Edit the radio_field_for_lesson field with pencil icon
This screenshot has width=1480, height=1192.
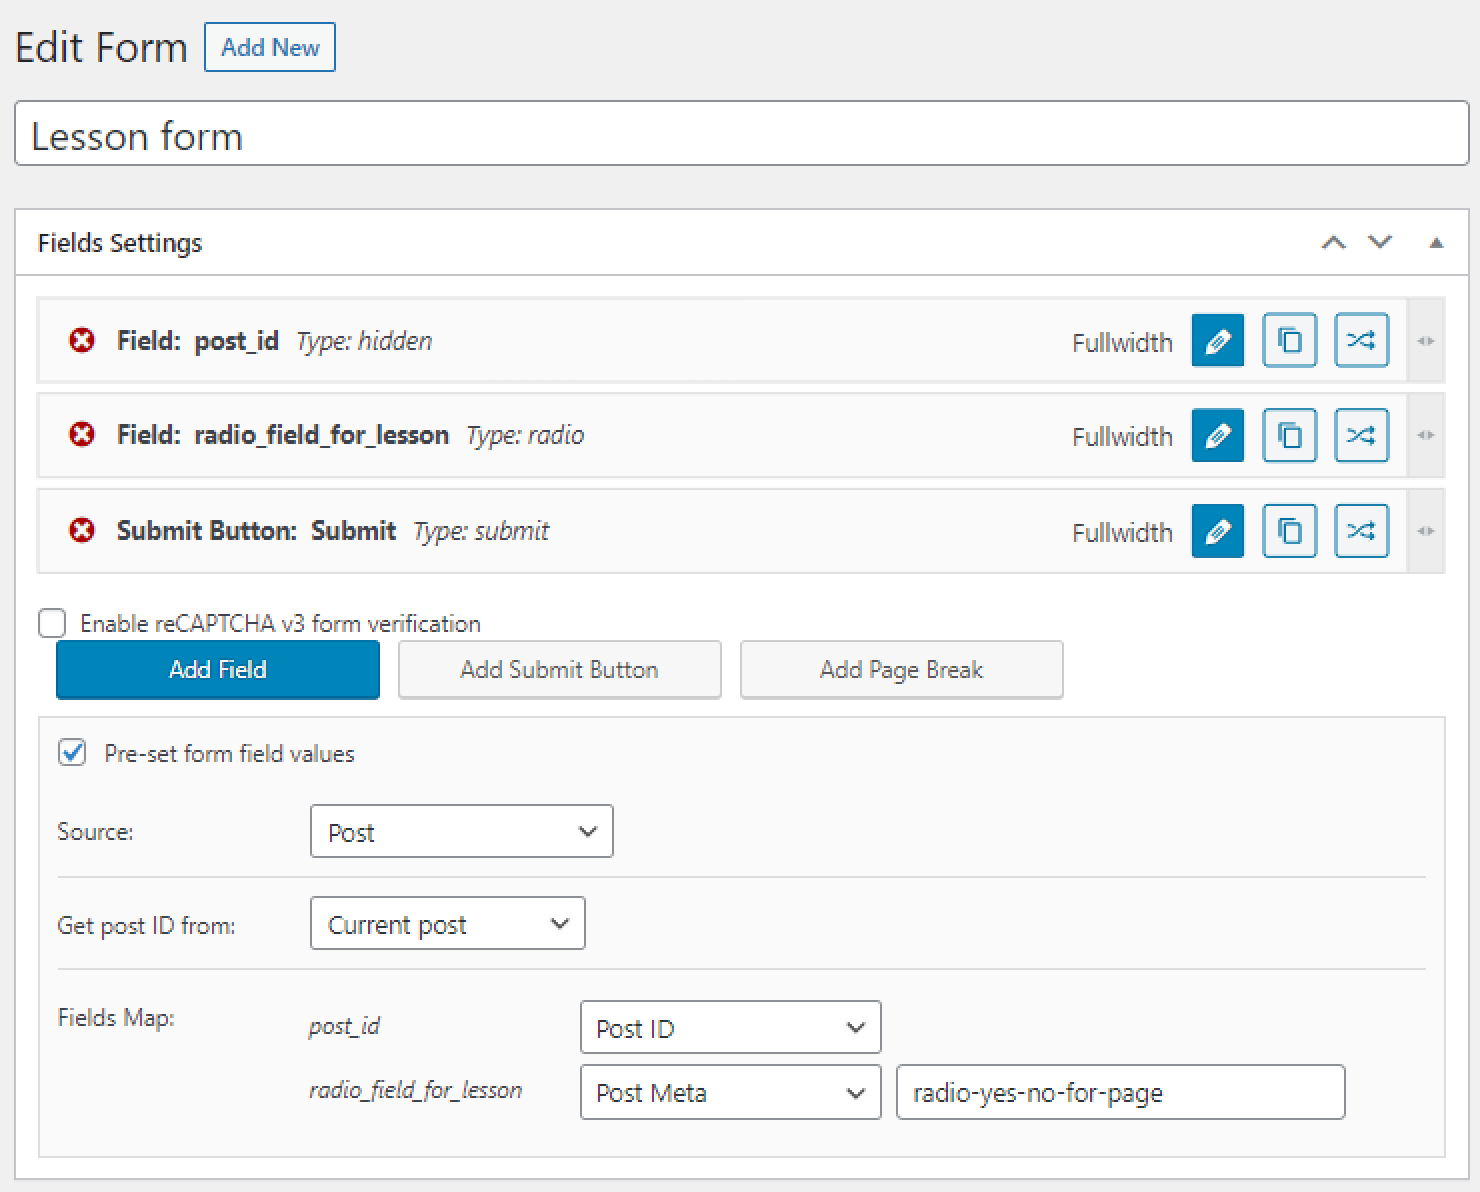1217,435
